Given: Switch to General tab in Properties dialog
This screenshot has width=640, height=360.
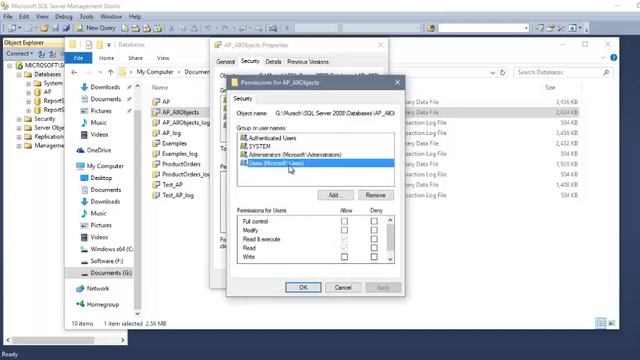Looking at the screenshot, I should [225, 62].
